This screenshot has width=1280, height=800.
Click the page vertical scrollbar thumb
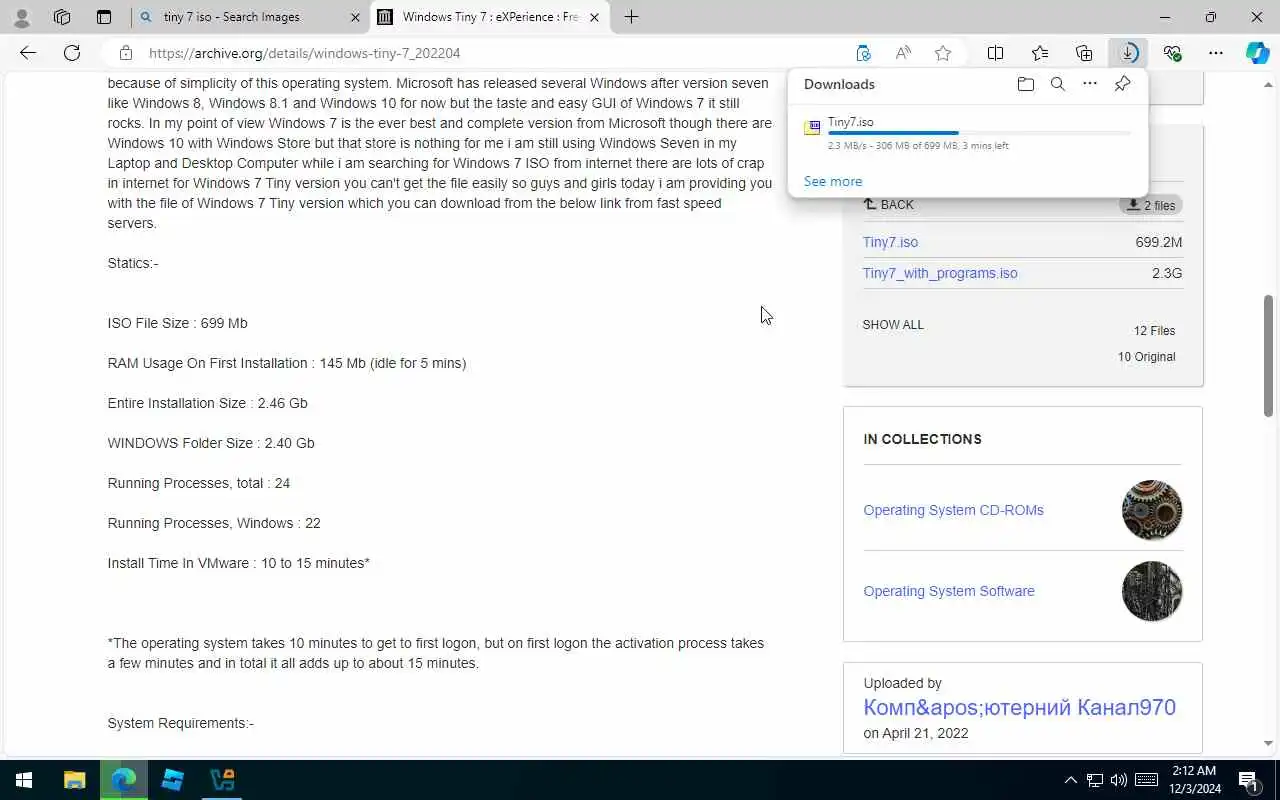click(x=1268, y=355)
